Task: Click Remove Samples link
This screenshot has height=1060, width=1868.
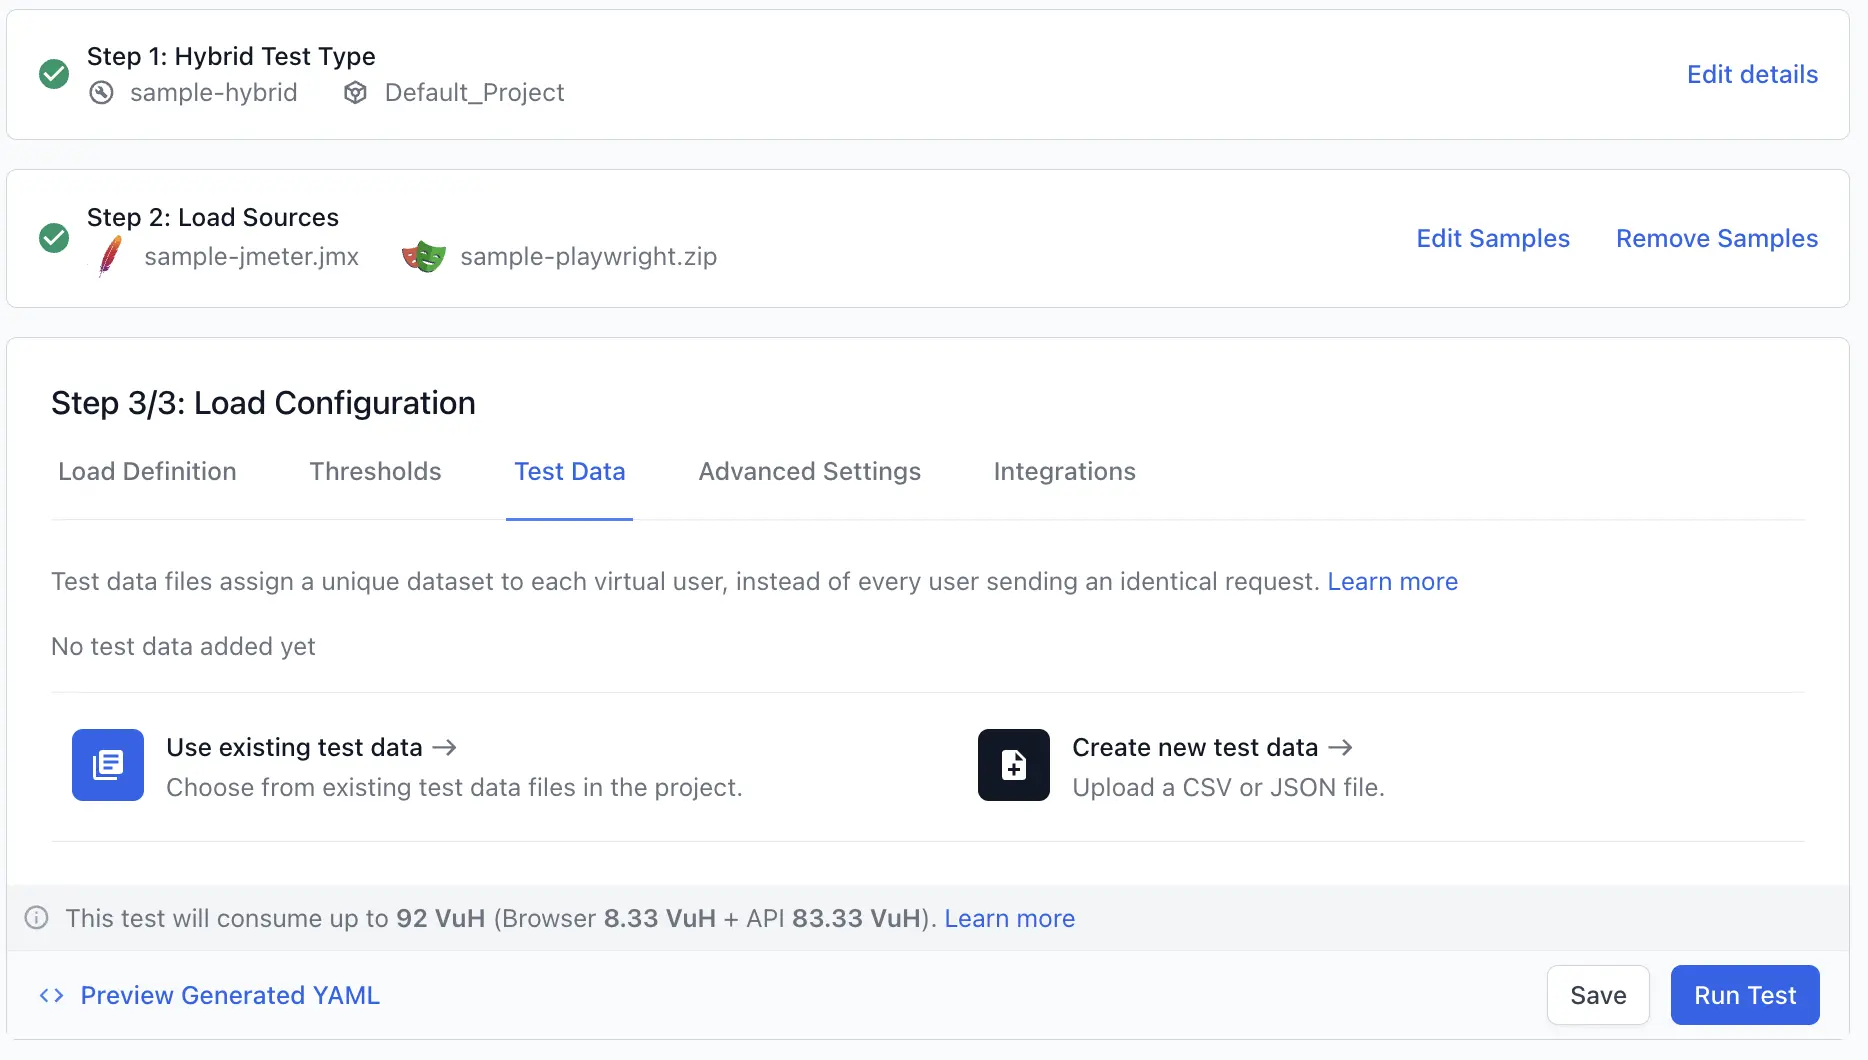Action: point(1717,238)
